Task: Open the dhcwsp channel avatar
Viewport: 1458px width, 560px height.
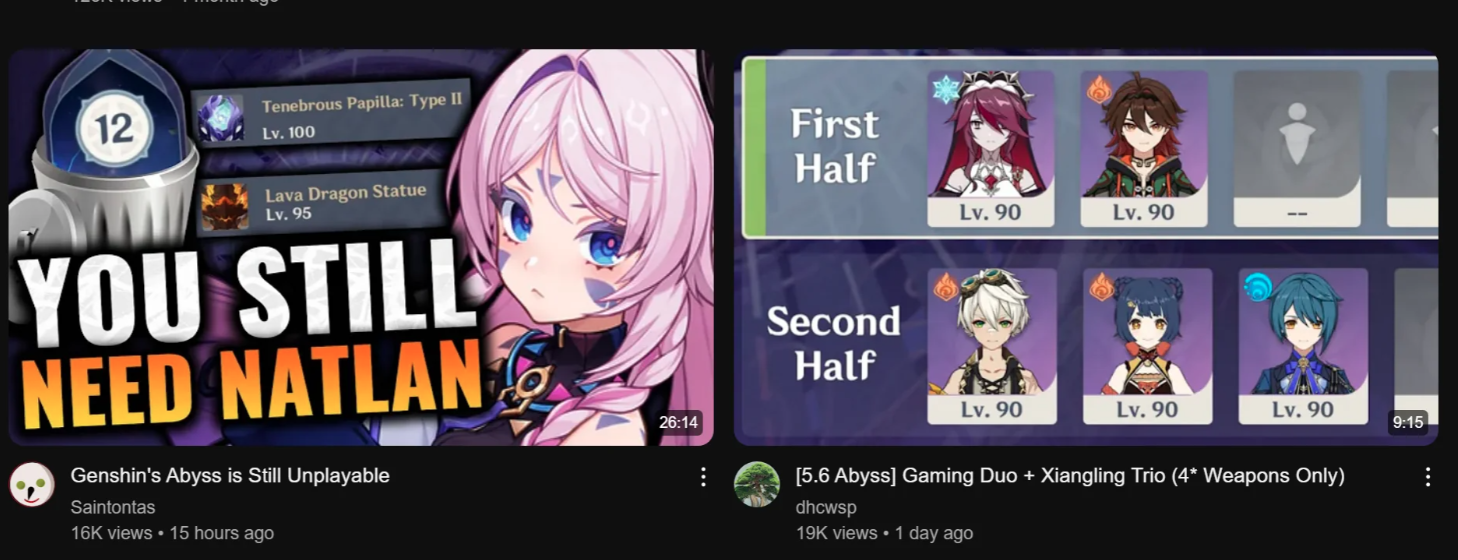Action: click(757, 484)
